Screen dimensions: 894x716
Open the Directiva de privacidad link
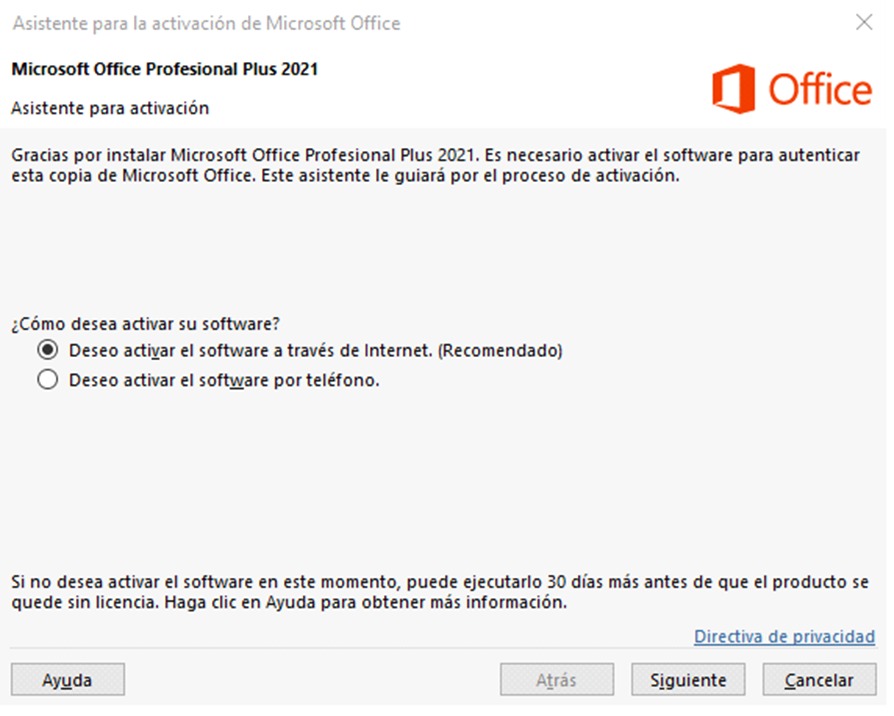coord(784,636)
